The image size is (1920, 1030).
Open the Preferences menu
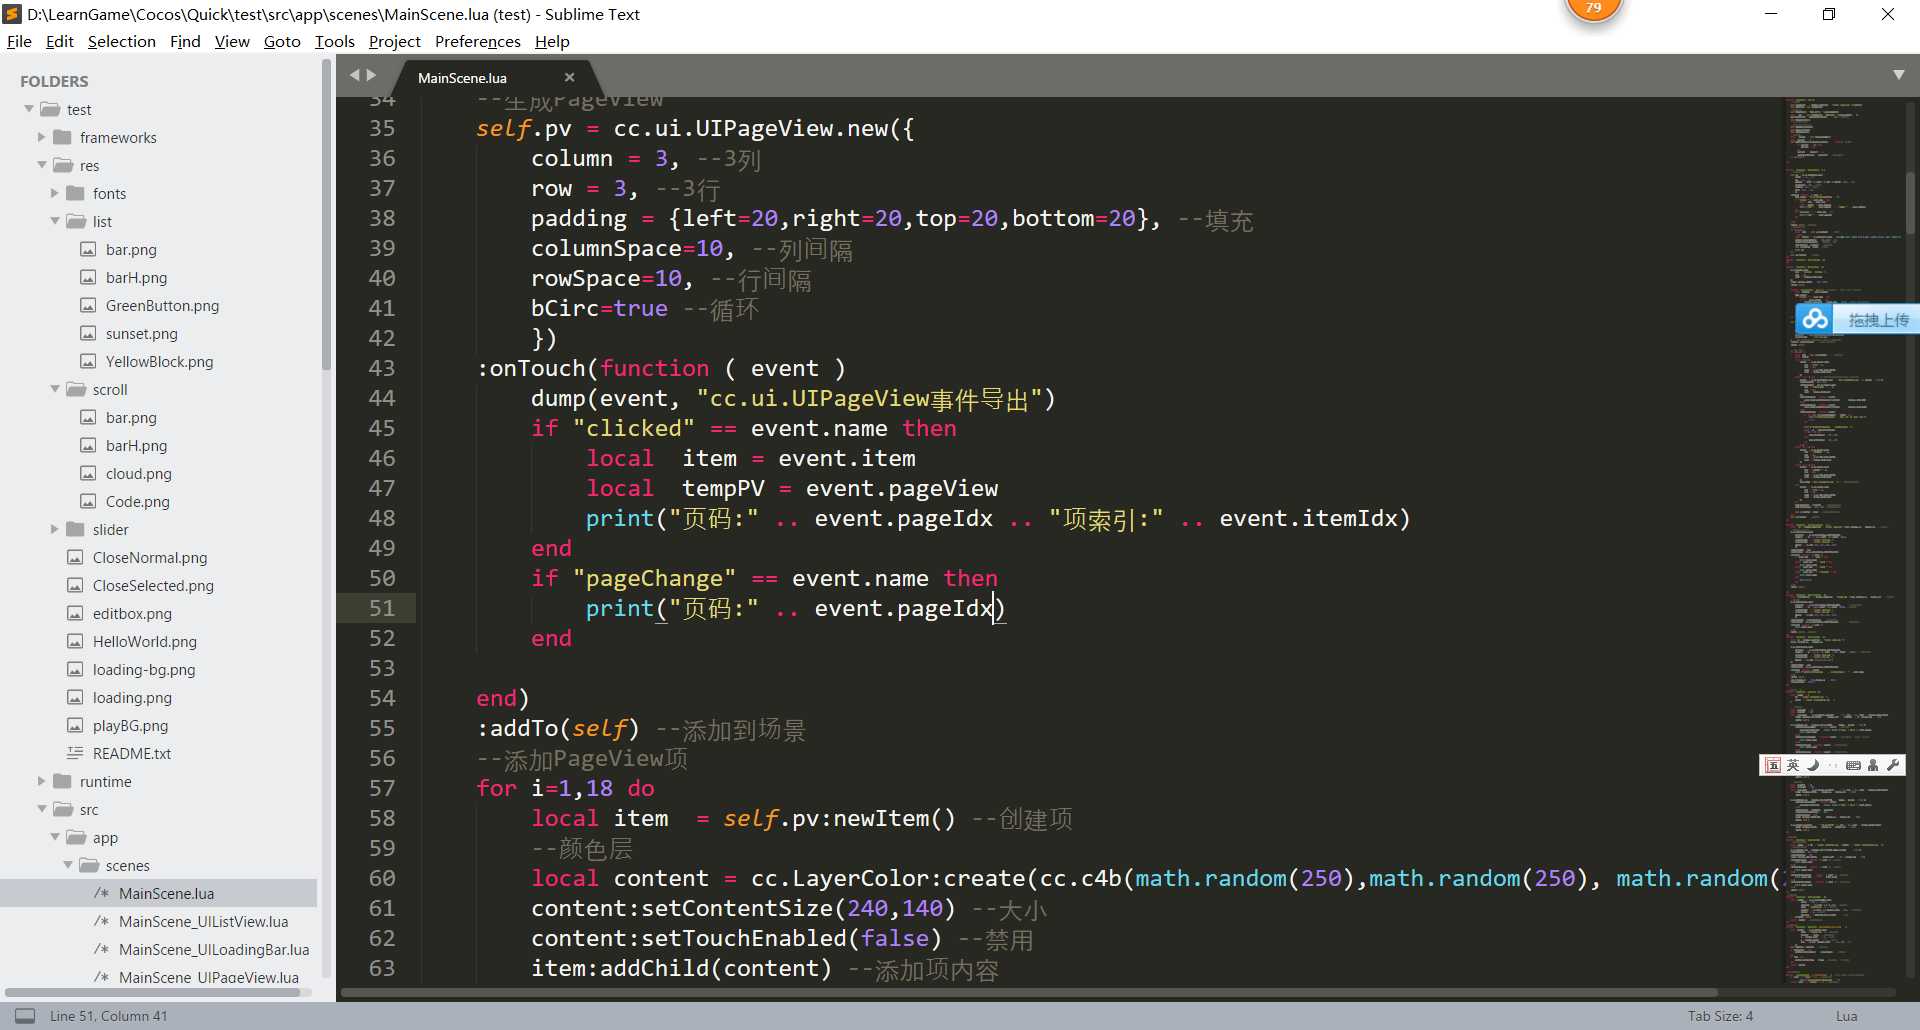tap(478, 41)
